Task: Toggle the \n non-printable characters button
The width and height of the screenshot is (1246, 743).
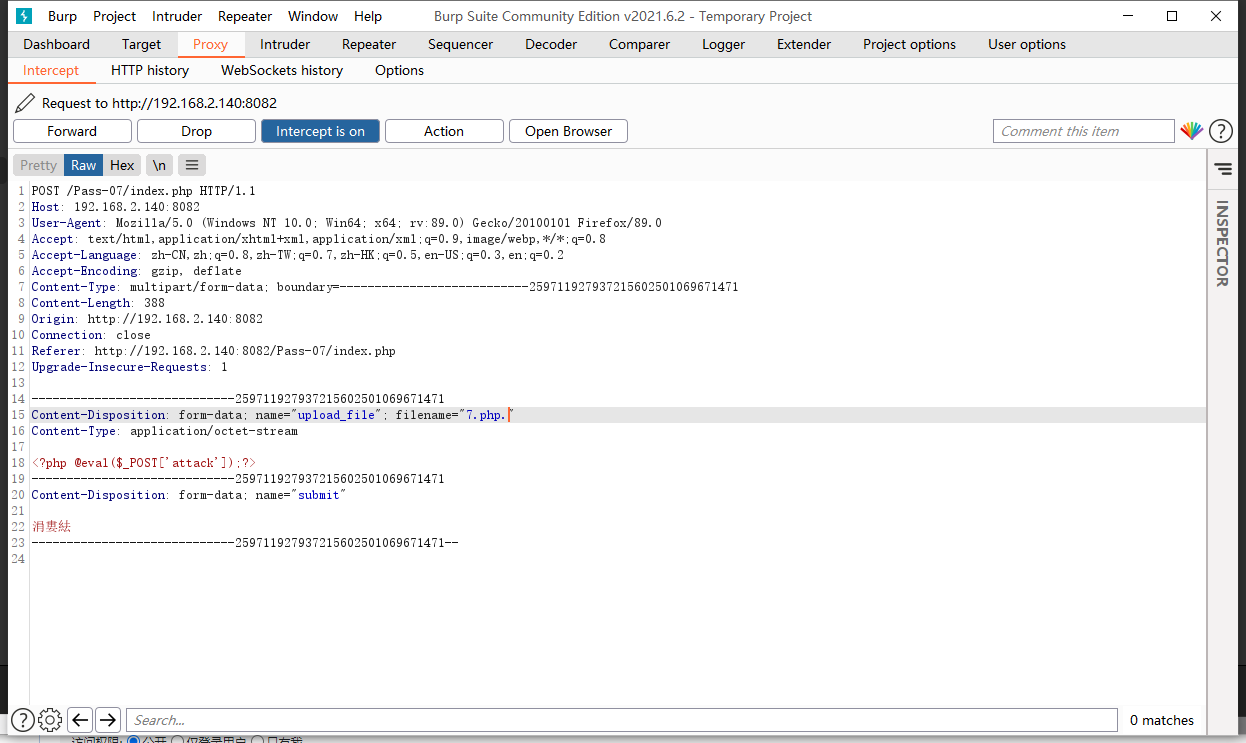Action: coord(159,165)
